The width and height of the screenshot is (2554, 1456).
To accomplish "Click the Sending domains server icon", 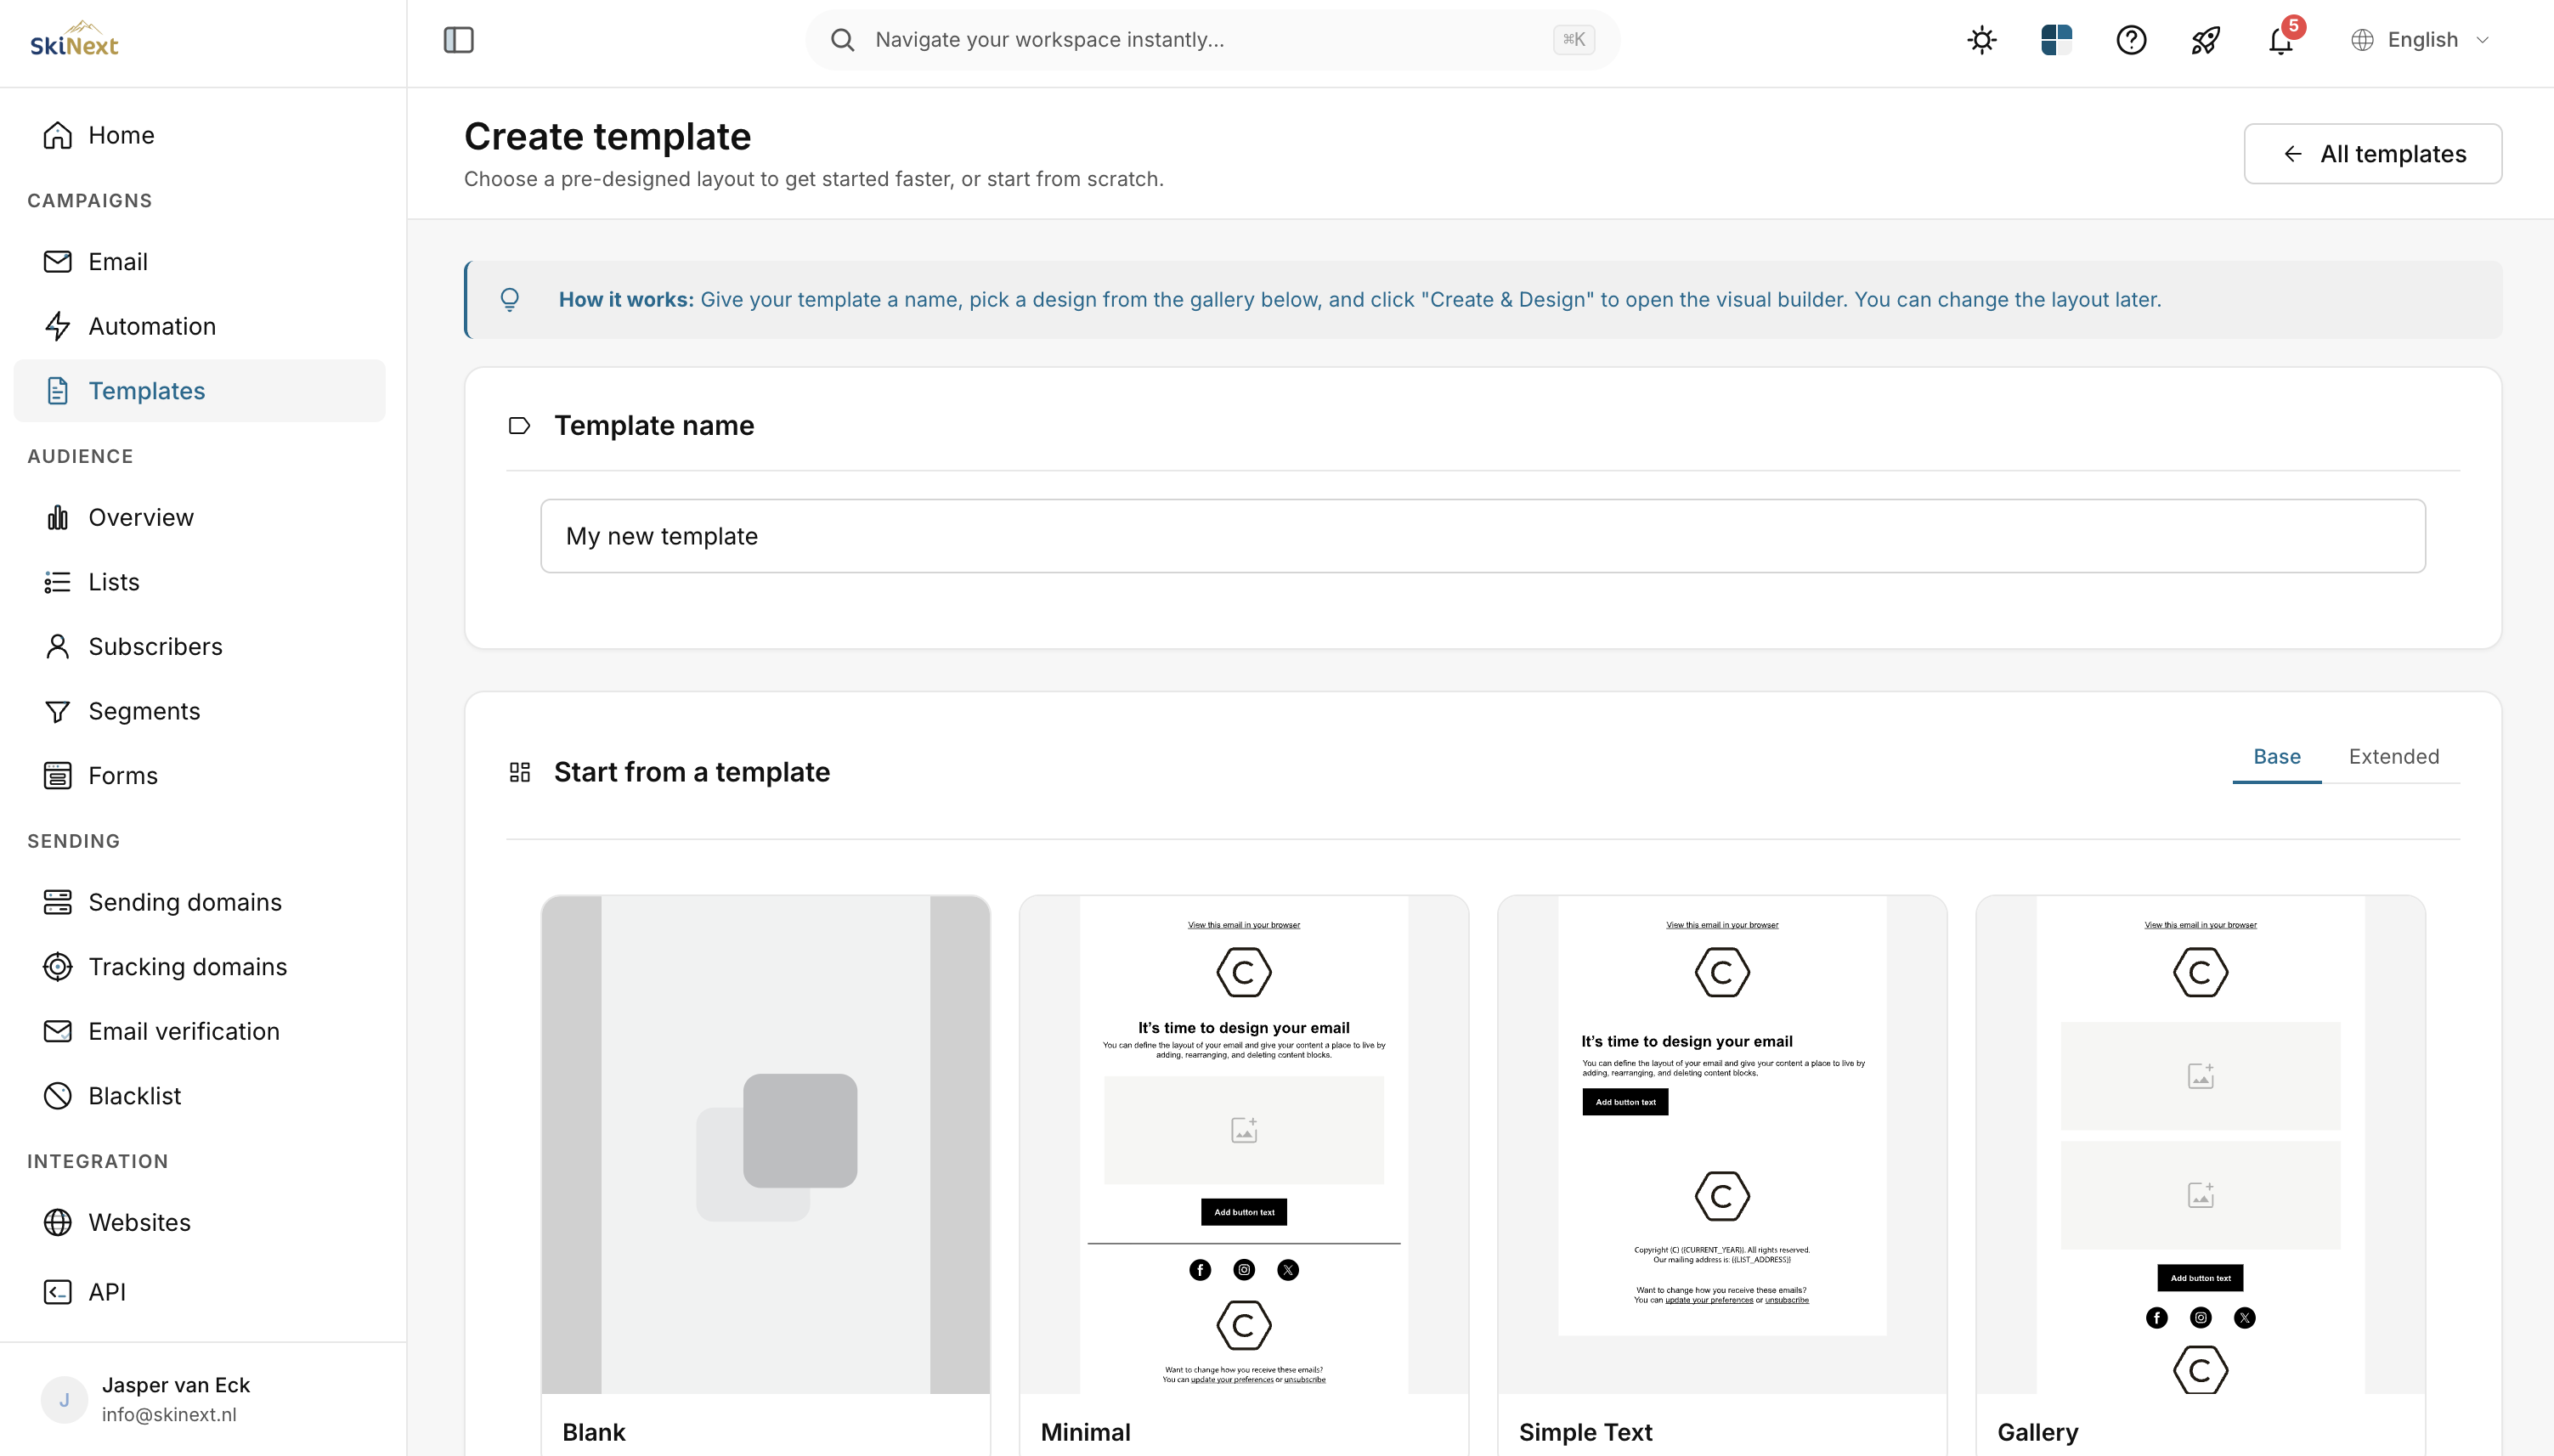I will [58, 902].
